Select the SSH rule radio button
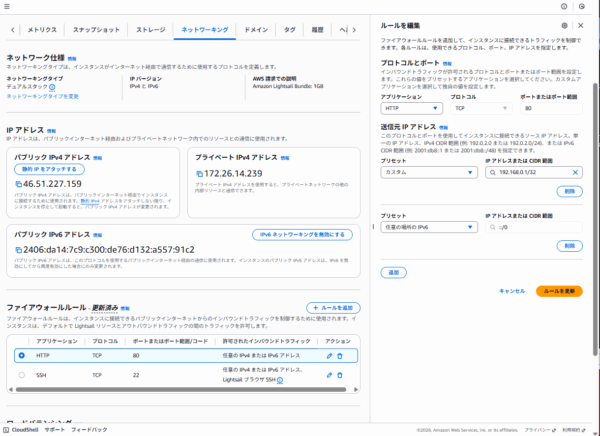This screenshot has height=436, width=600. pos(21,375)
